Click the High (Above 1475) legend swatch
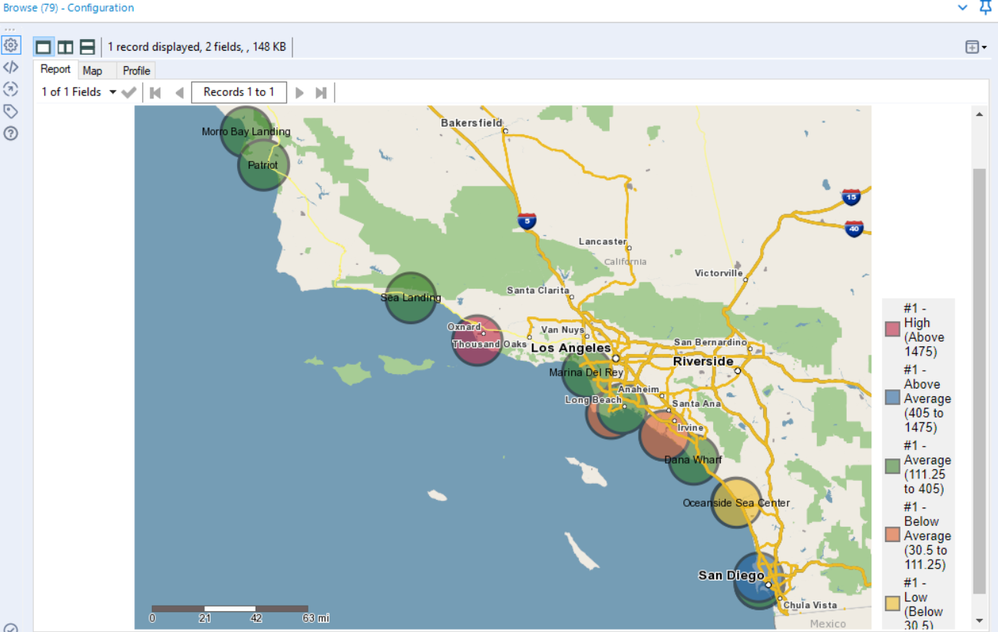This screenshot has width=998, height=632. click(892, 329)
